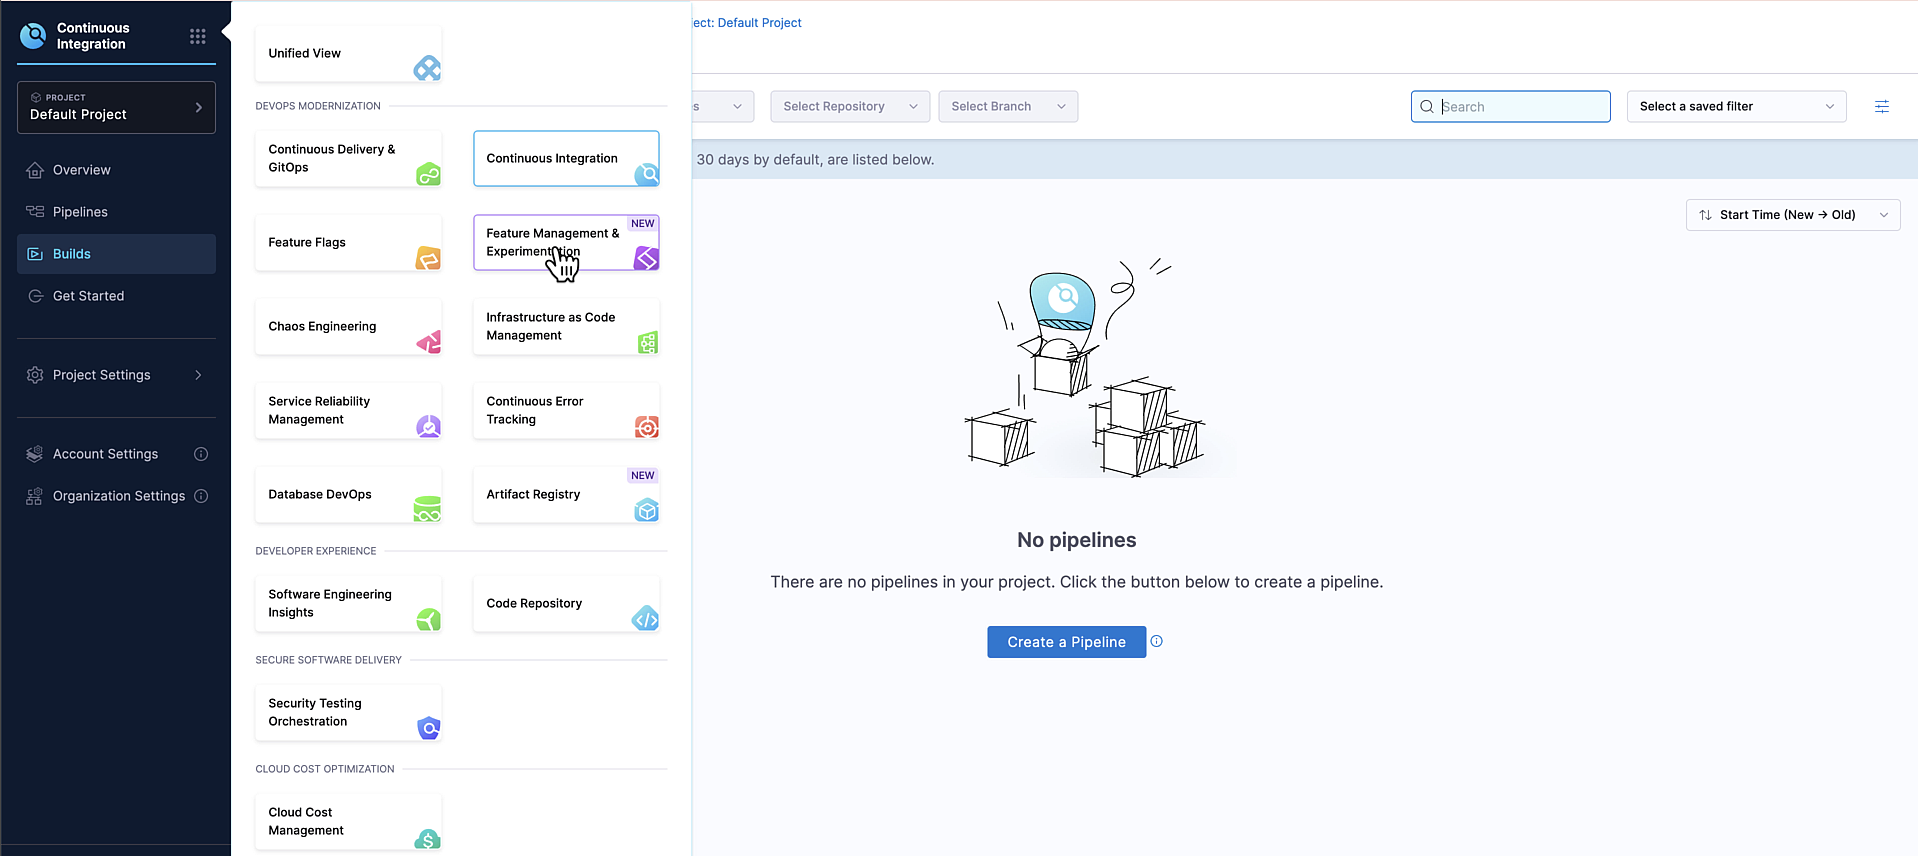
Task: Go to Pipelines in the sidebar
Action: (80, 212)
